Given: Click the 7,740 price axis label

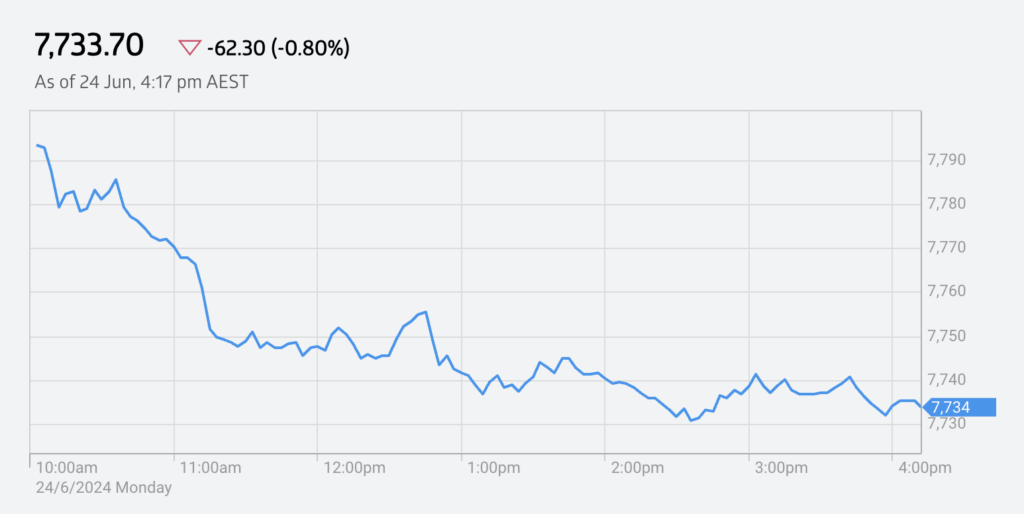Looking at the screenshot, I should [947, 380].
